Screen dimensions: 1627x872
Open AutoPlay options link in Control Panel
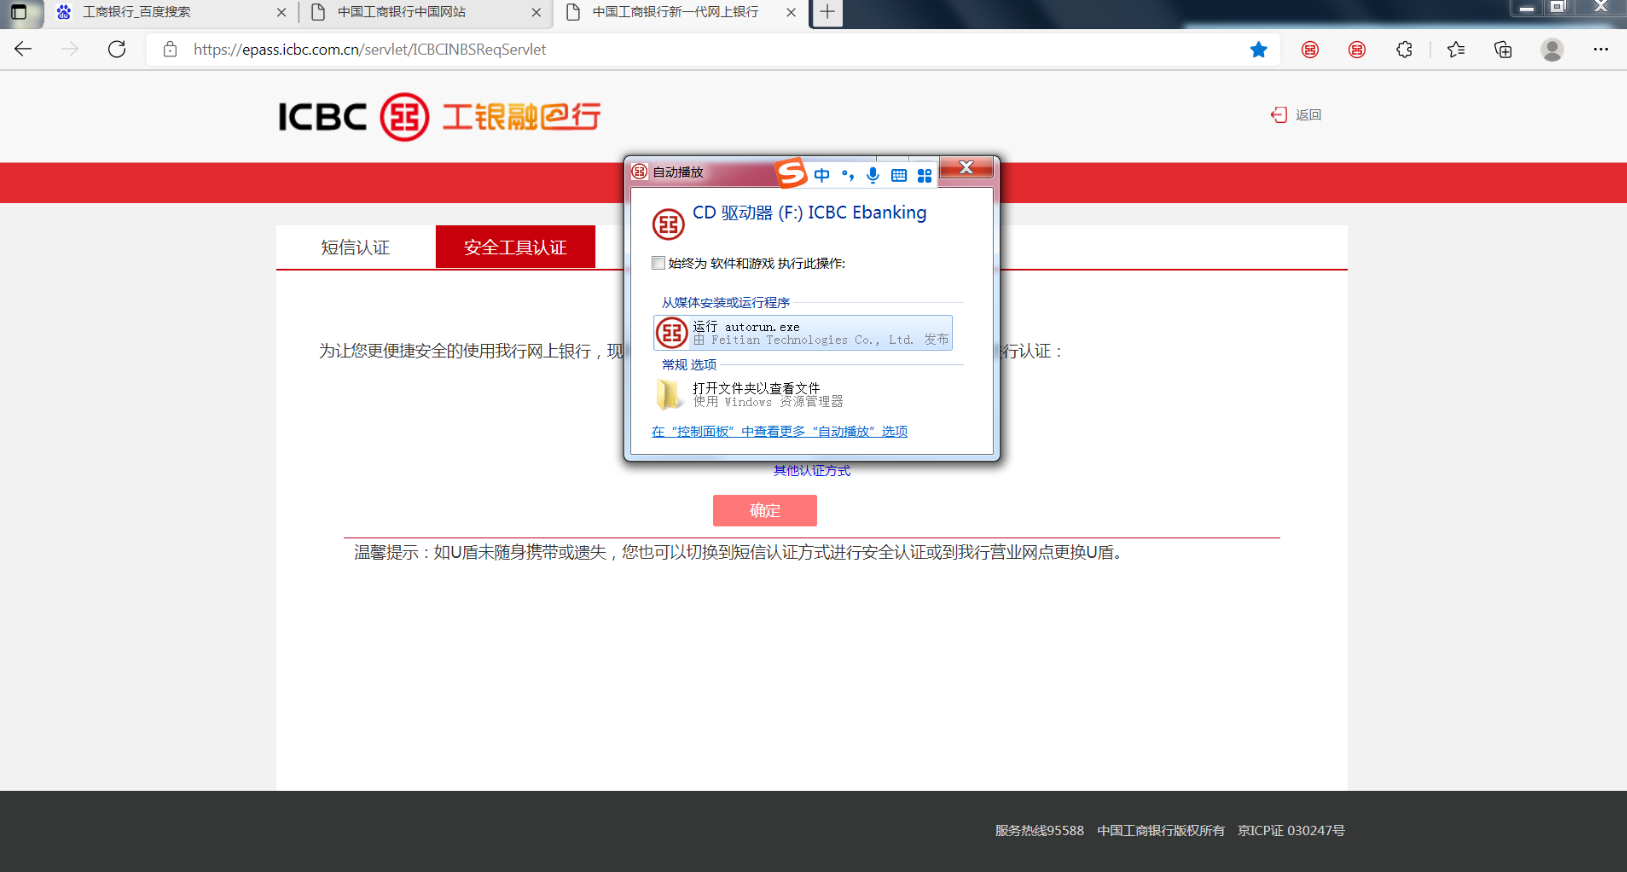(x=779, y=432)
